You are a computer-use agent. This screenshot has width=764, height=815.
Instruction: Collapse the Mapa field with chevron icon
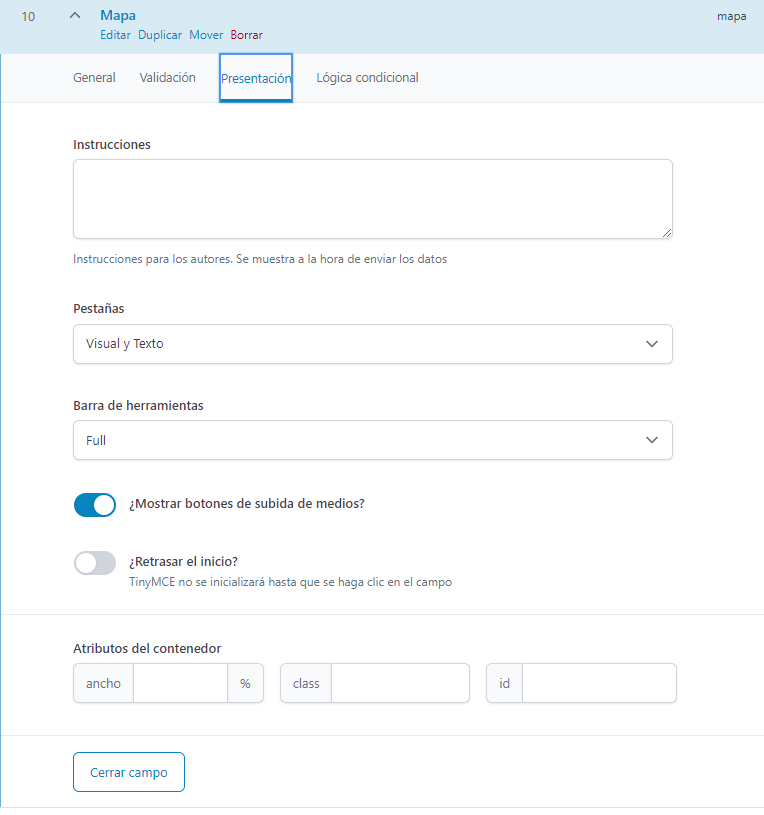pos(75,16)
